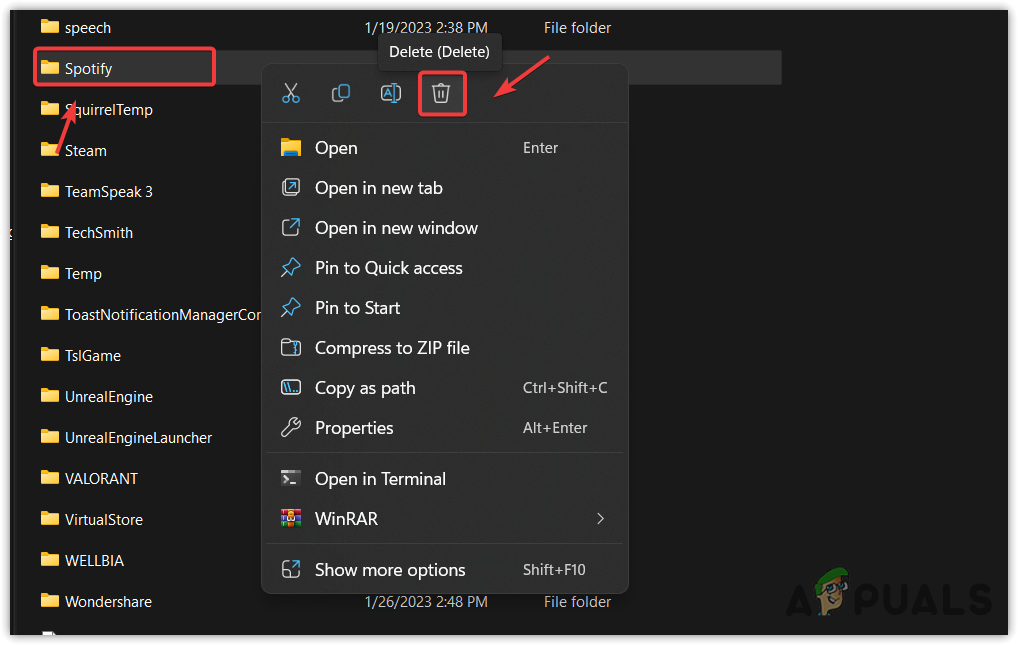The image size is (1018, 645).
Task: Click the WinRAR icon in context menu
Action: pos(291,518)
